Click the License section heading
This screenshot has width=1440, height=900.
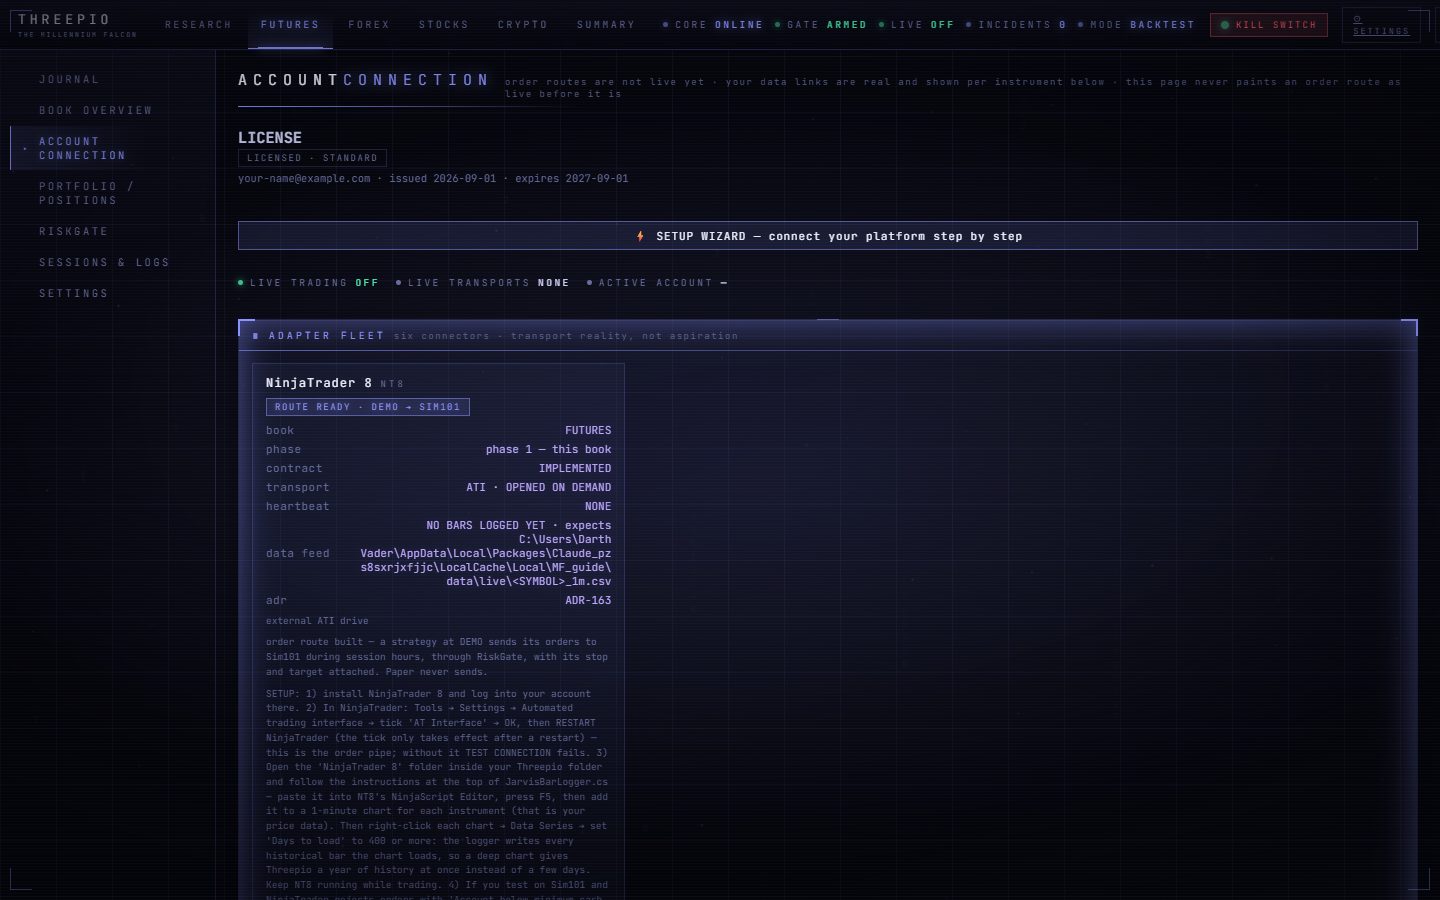pyautogui.click(x=270, y=138)
